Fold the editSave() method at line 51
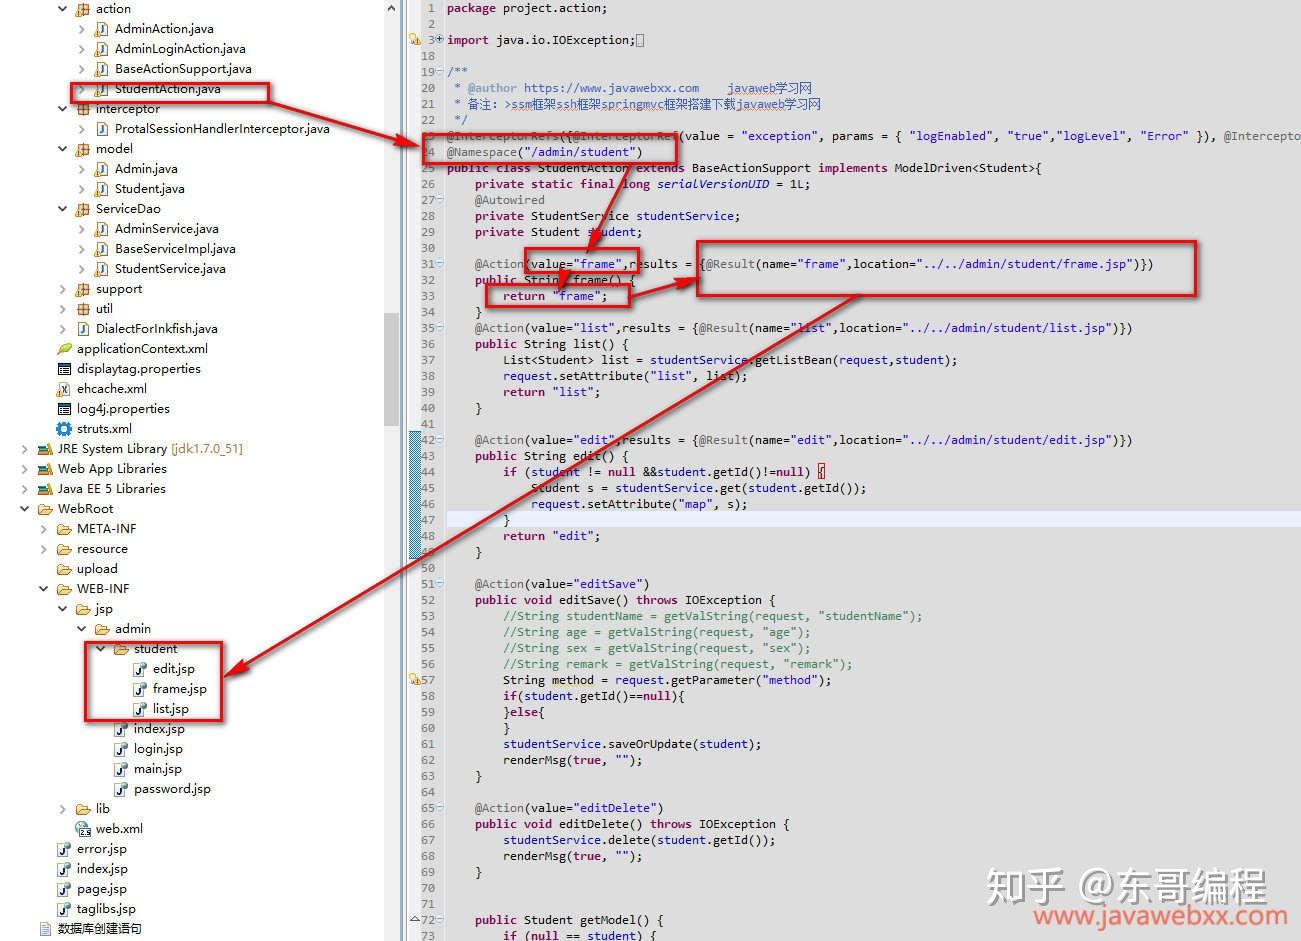This screenshot has height=941, width=1301. point(439,583)
